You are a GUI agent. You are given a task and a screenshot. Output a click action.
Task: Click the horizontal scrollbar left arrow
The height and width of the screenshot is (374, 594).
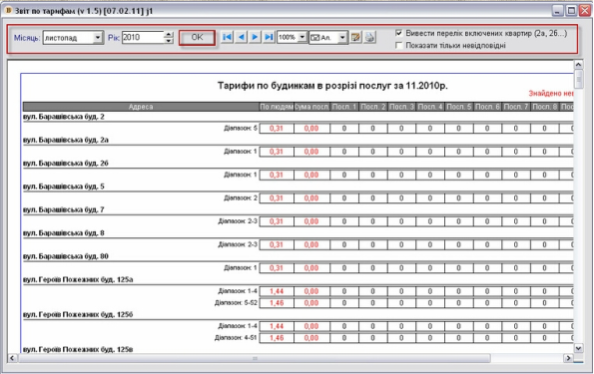[12, 358]
